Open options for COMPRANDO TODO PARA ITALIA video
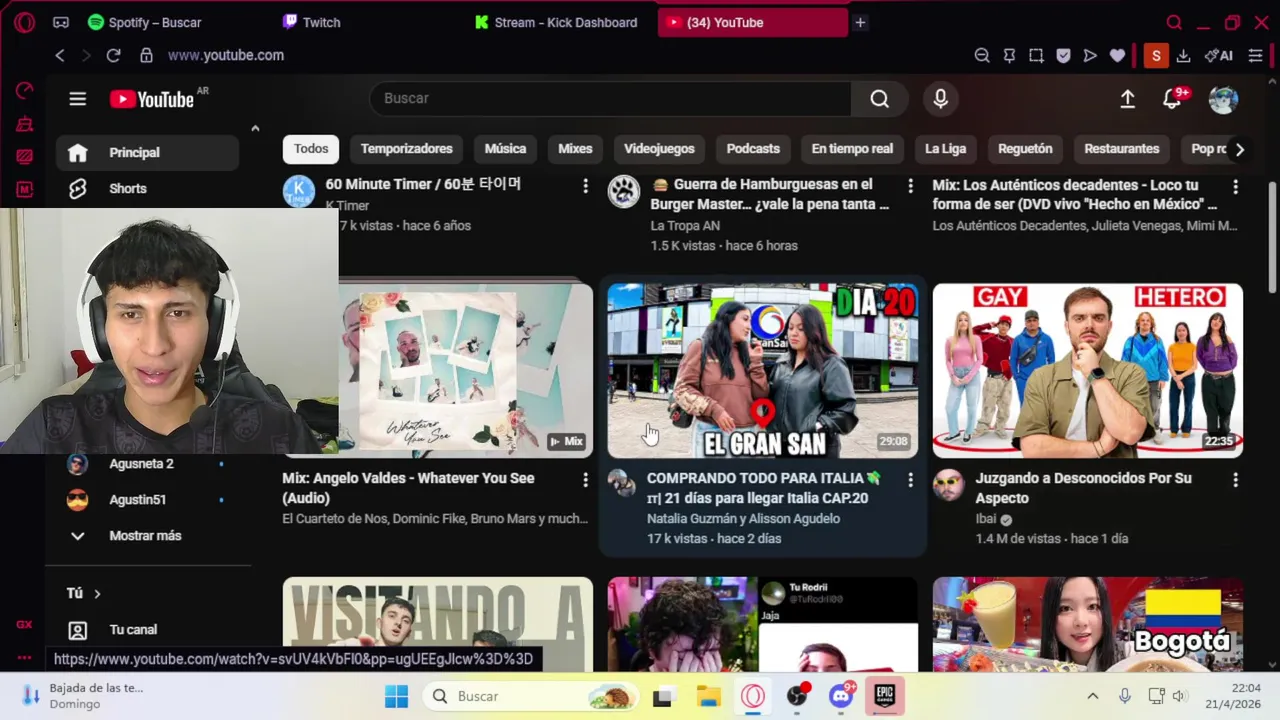The image size is (1280, 720). pos(910,480)
